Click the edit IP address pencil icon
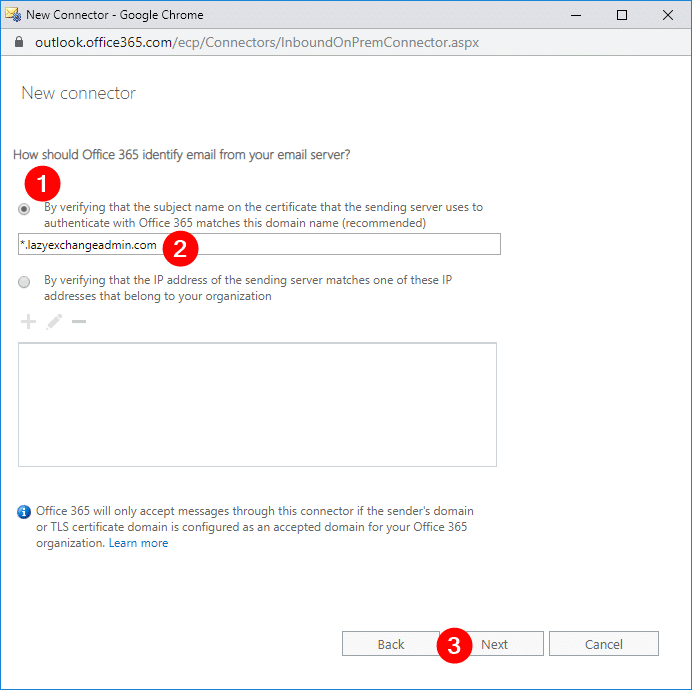 coord(54,322)
